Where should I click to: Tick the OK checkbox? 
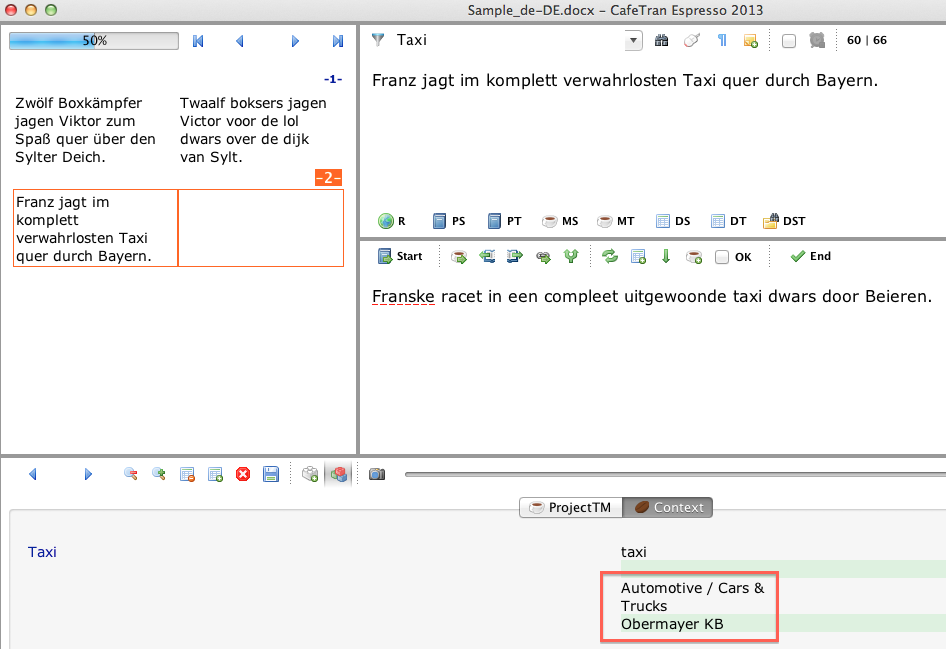[x=722, y=257]
